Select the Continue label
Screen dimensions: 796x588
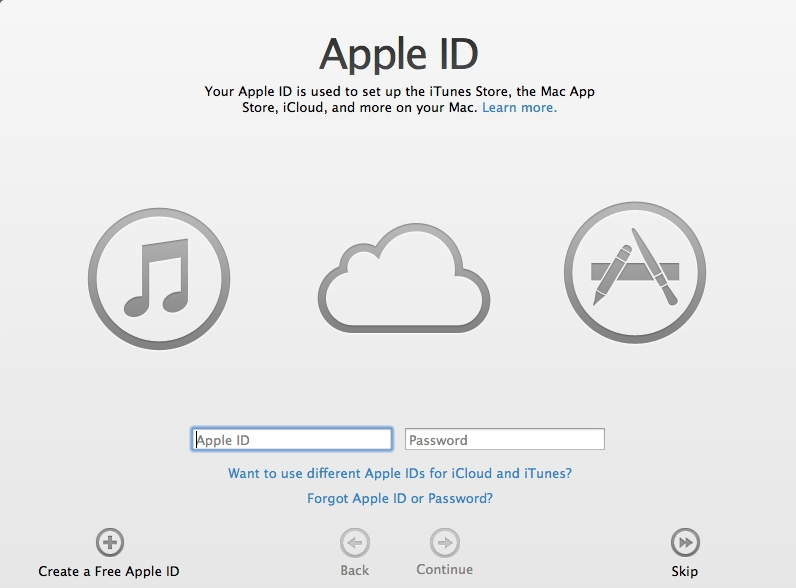(x=445, y=570)
